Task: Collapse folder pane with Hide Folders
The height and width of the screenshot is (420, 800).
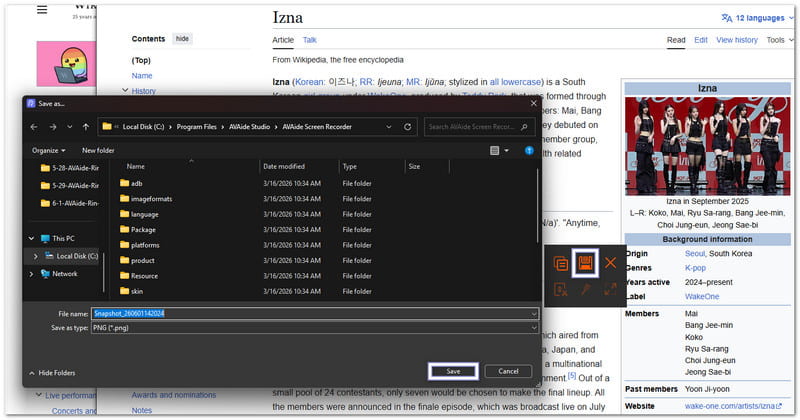Action: pyautogui.click(x=52, y=373)
